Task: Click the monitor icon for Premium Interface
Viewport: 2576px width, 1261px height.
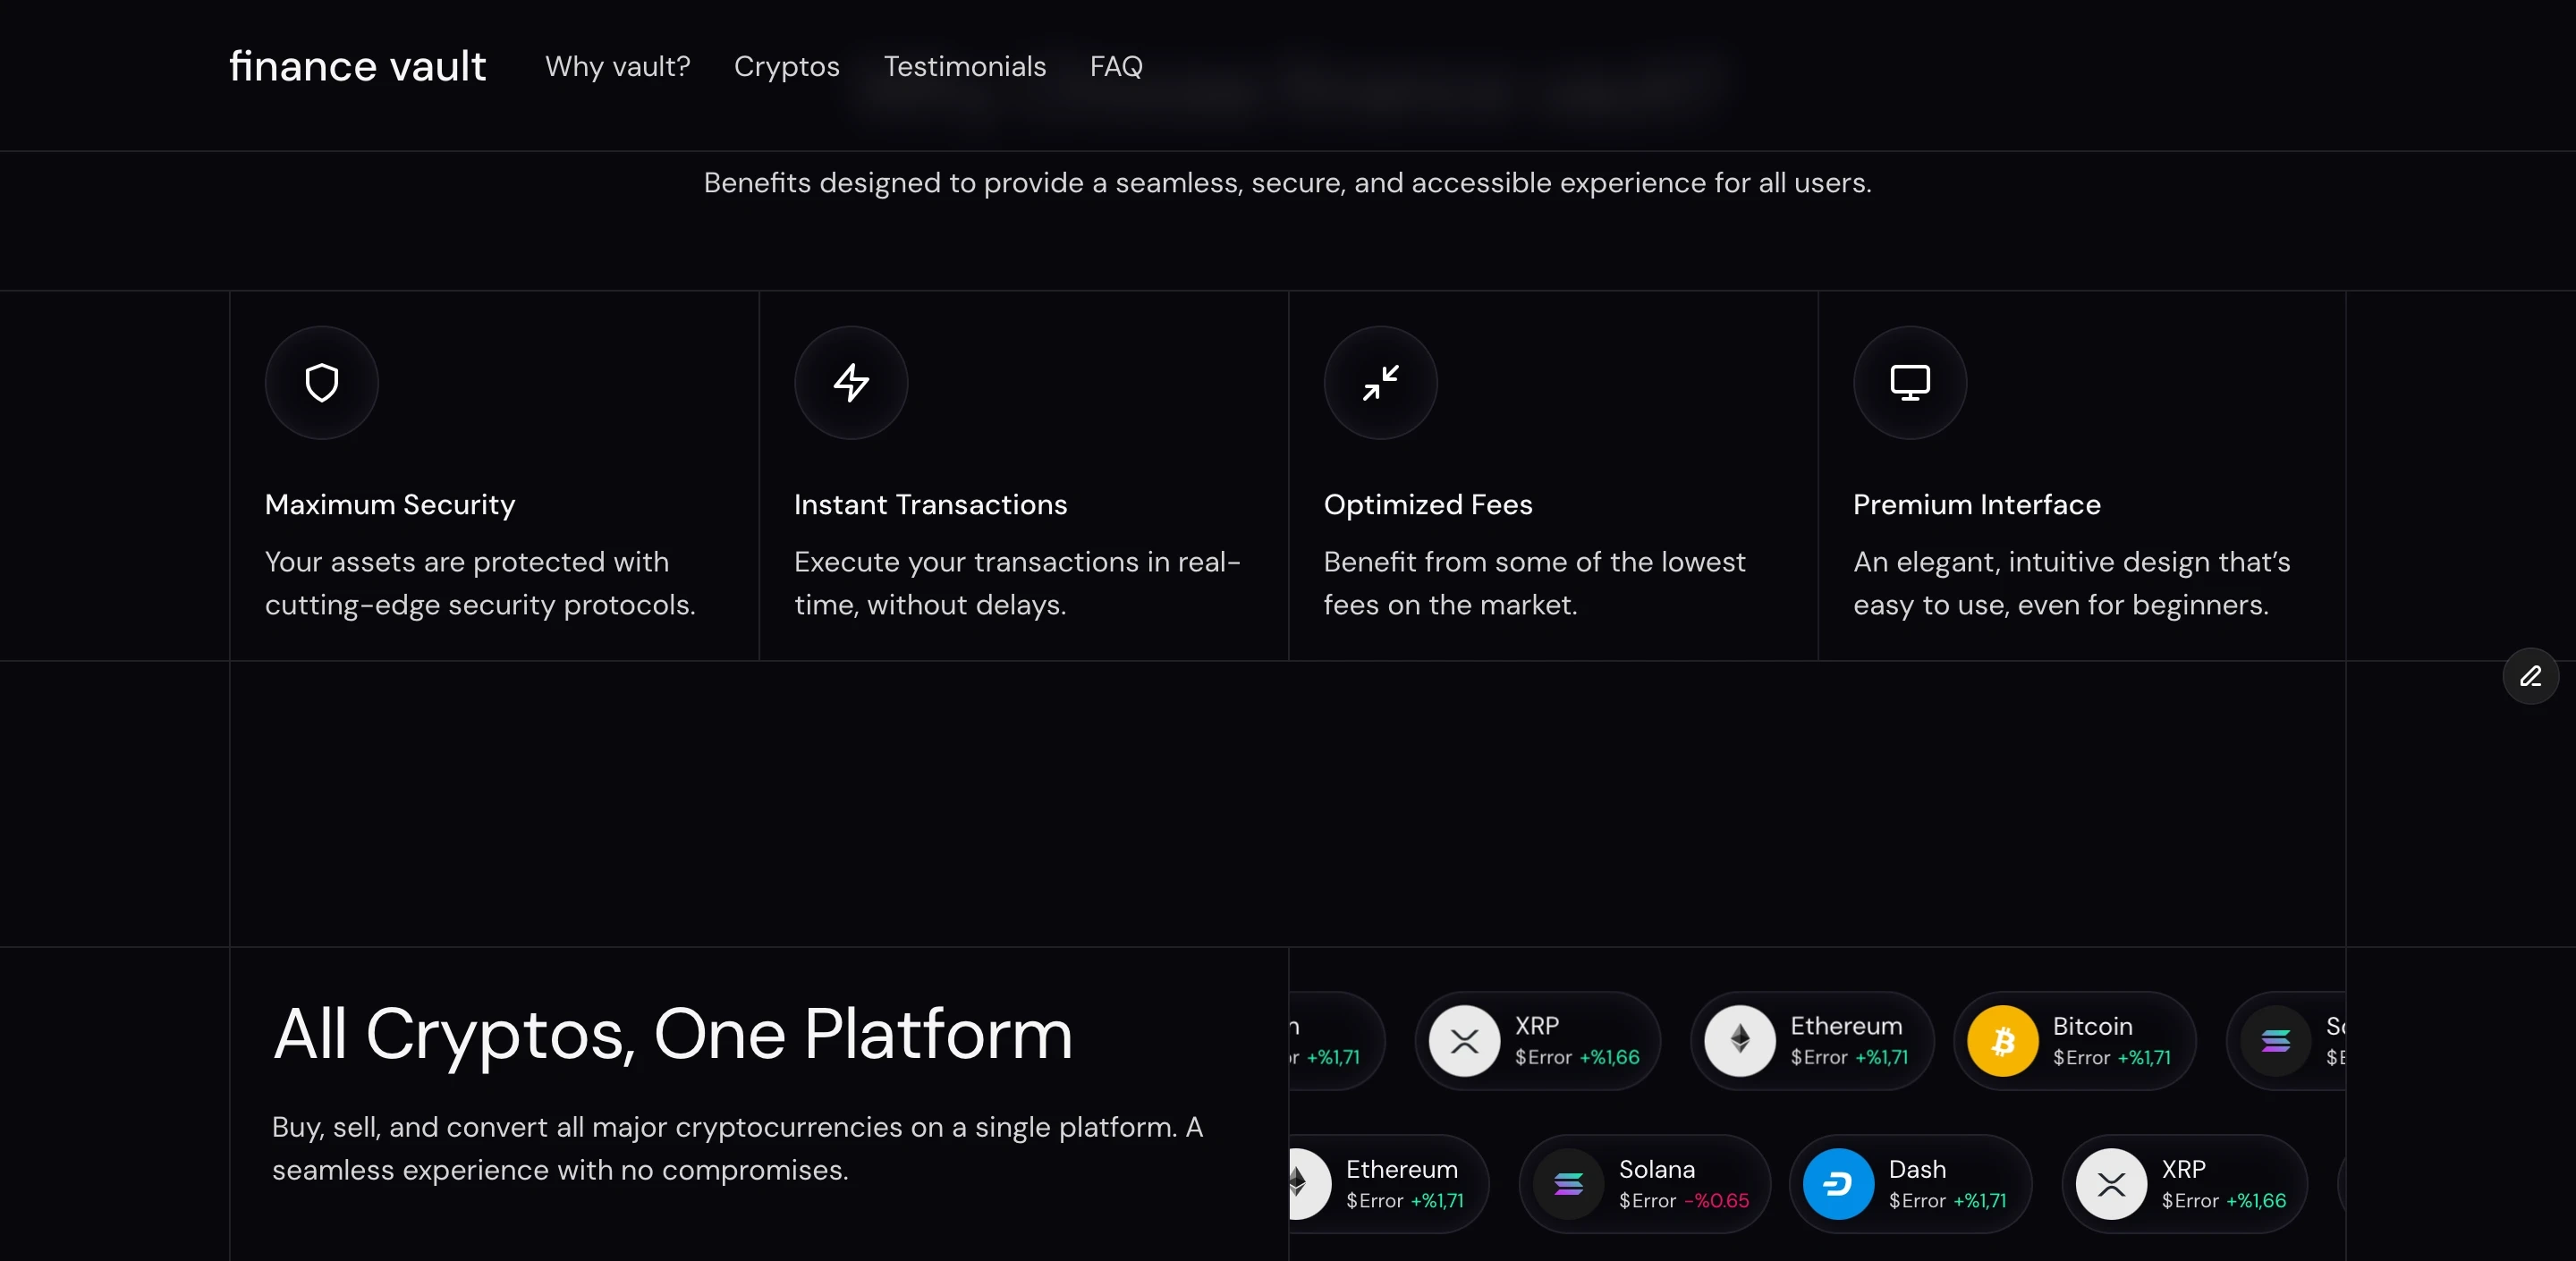Action: 1909,382
